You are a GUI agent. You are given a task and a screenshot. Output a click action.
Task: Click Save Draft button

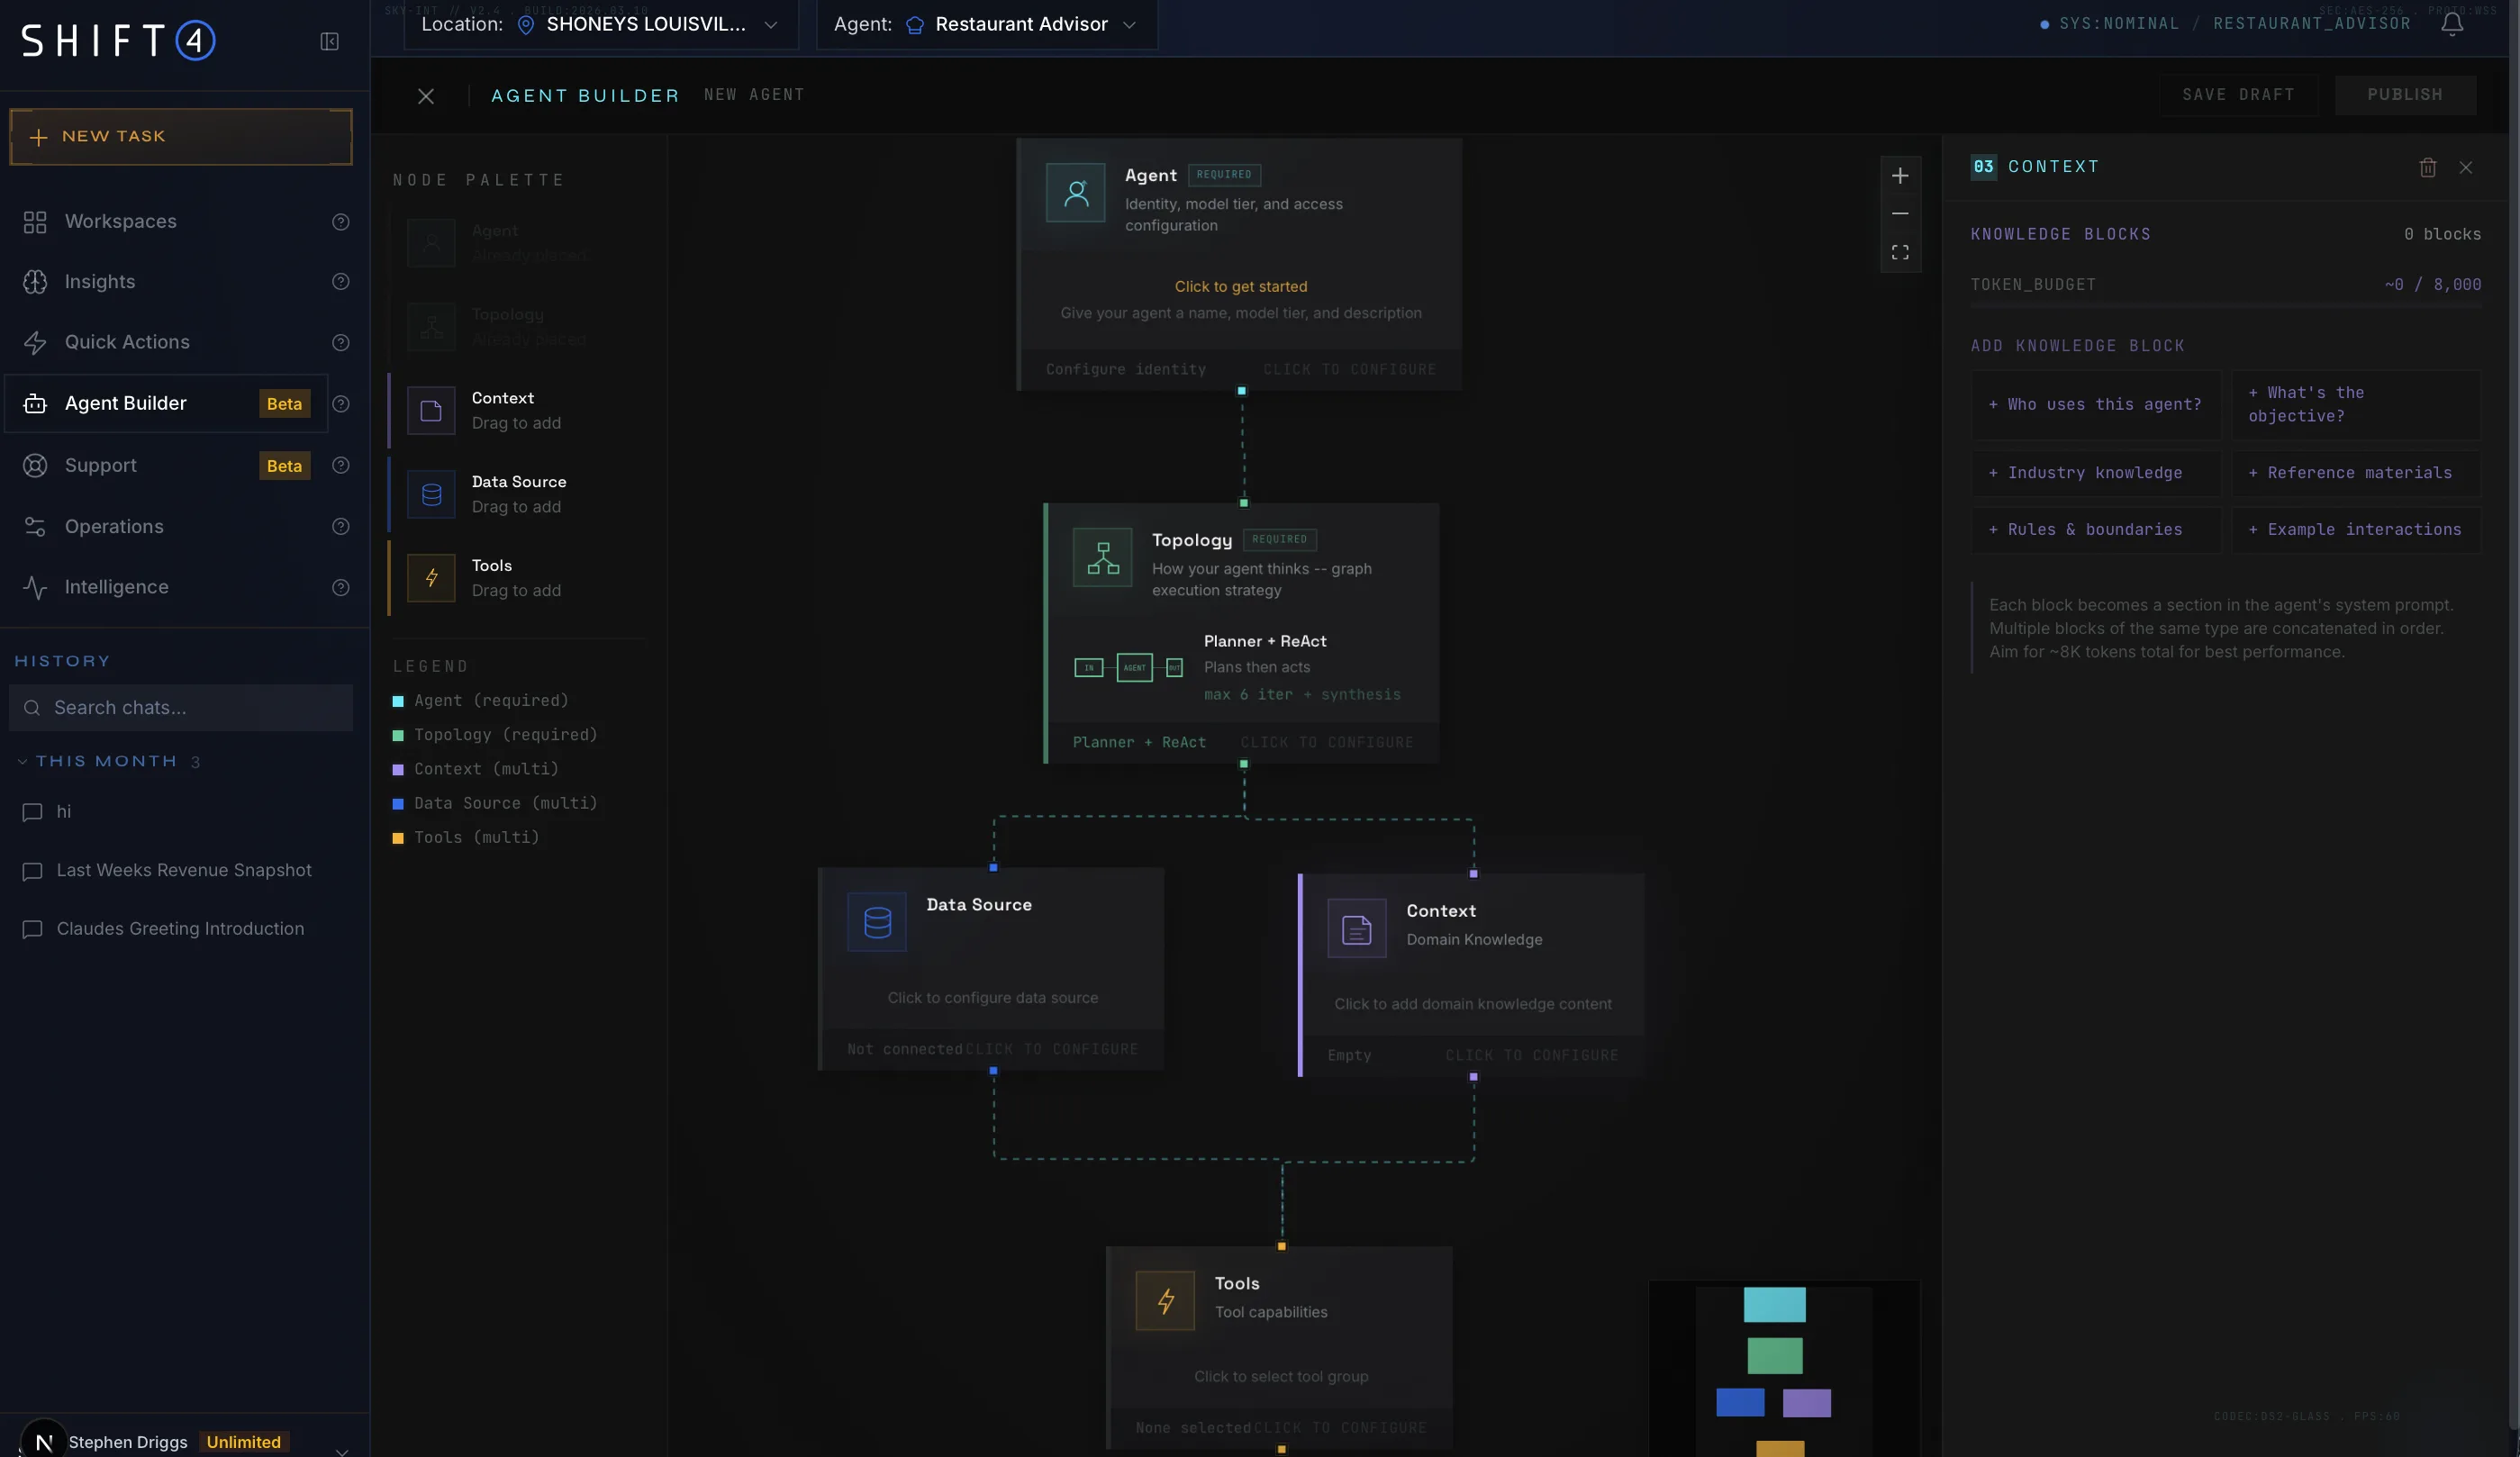pyautogui.click(x=2238, y=95)
